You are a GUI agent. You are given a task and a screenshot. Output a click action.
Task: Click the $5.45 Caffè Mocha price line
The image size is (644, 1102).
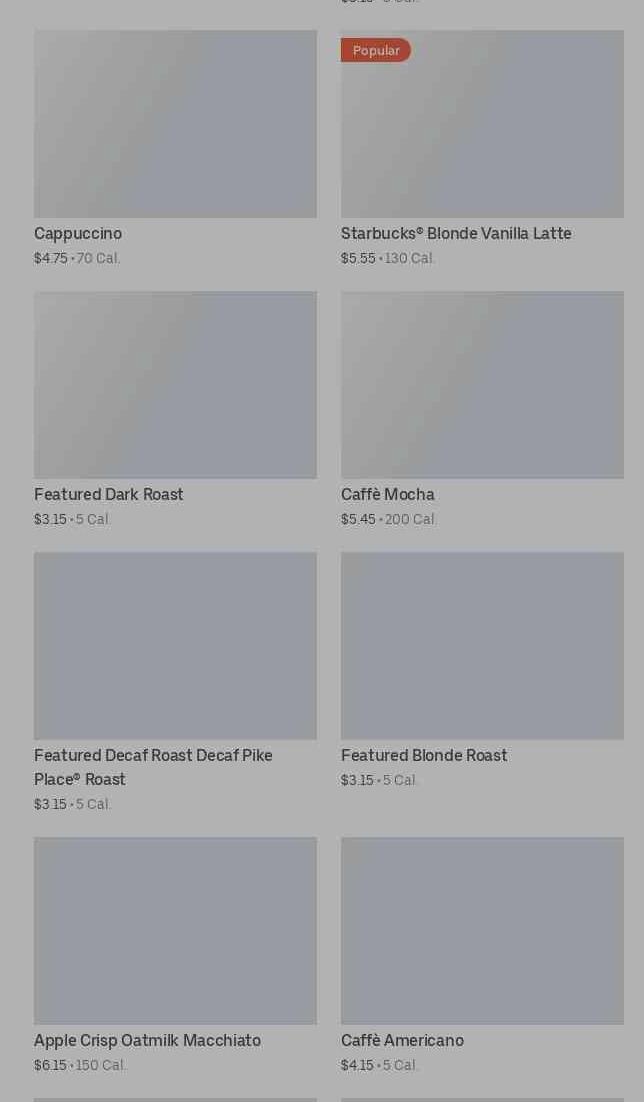389,520
